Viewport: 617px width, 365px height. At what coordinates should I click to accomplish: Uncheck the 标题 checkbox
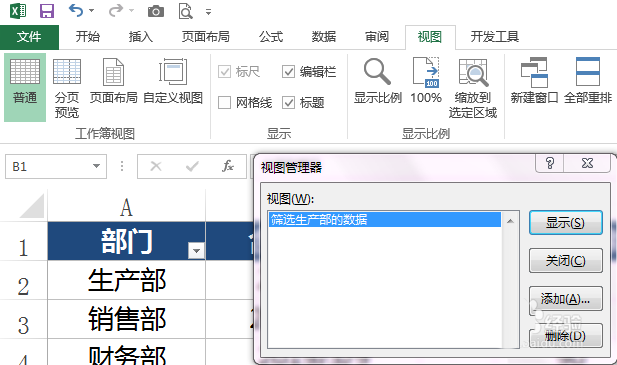[288, 103]
